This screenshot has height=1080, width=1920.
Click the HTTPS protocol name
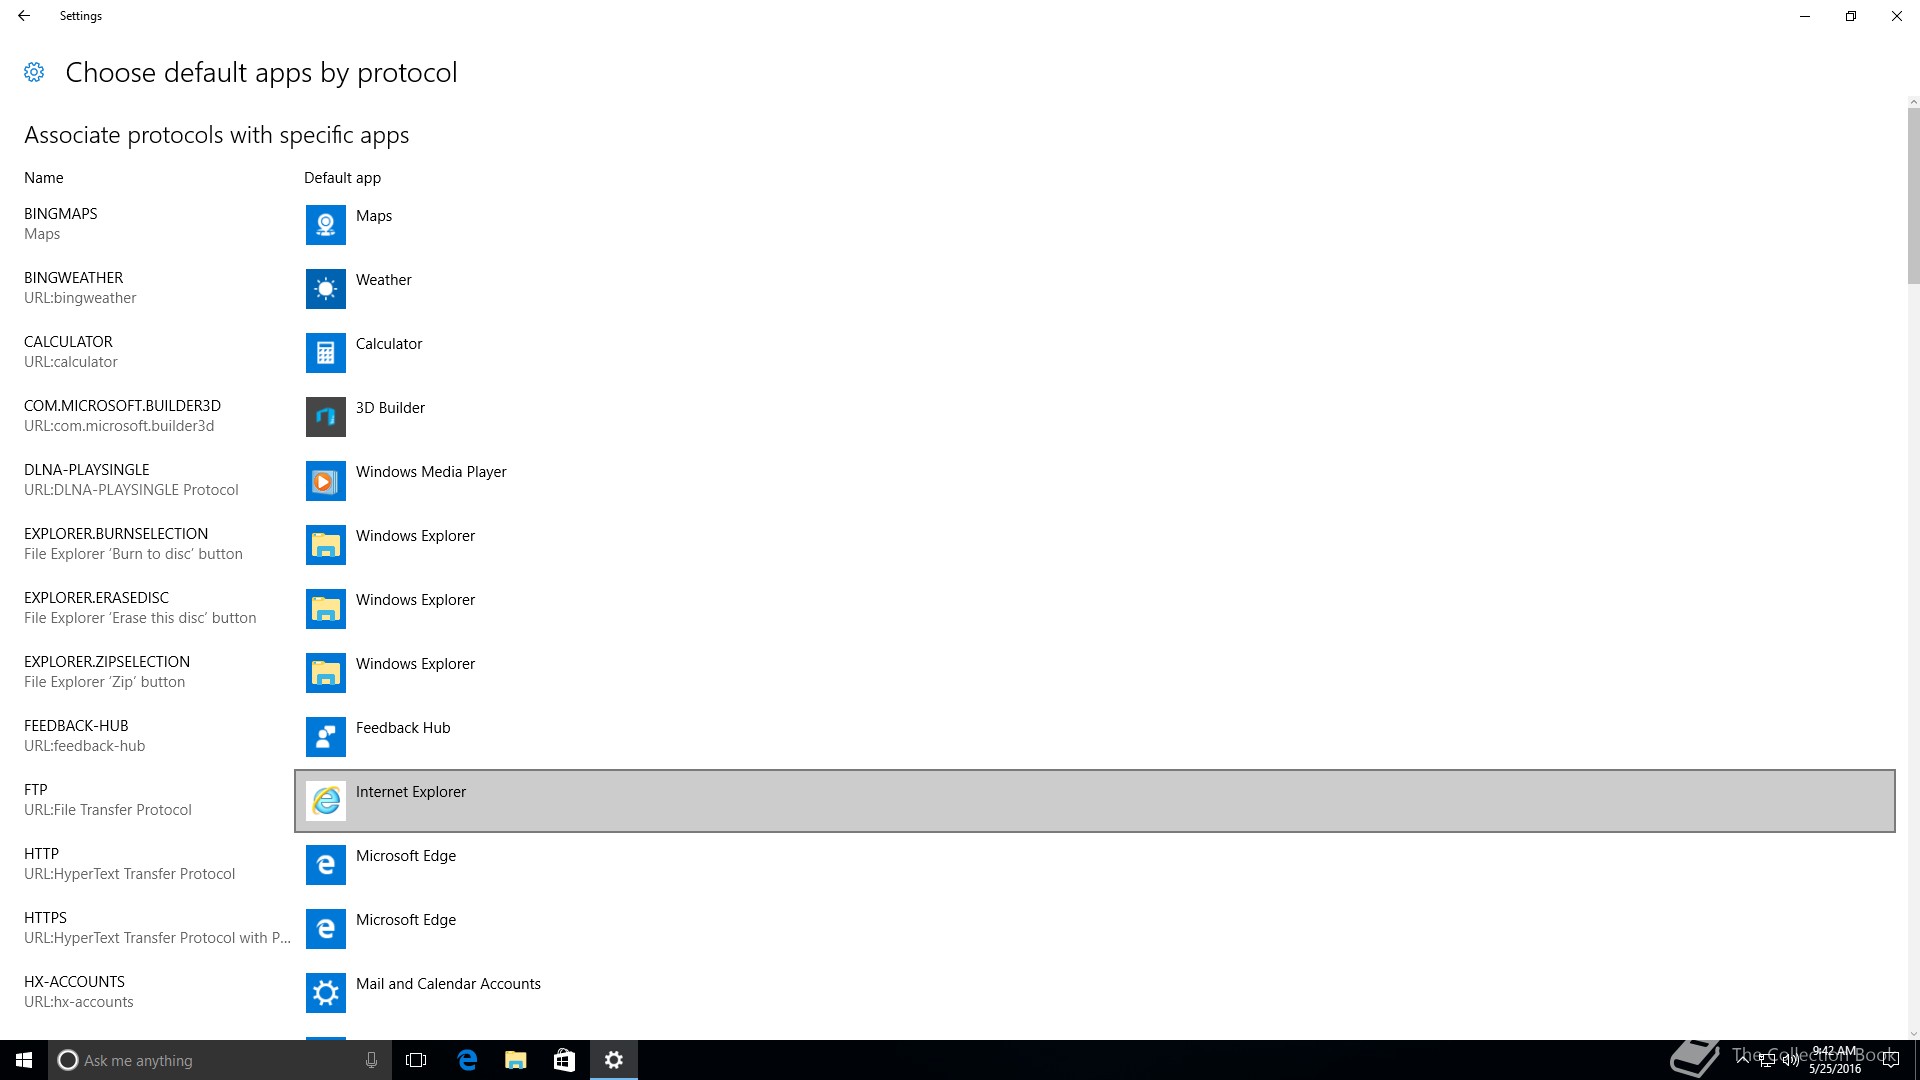45,918
